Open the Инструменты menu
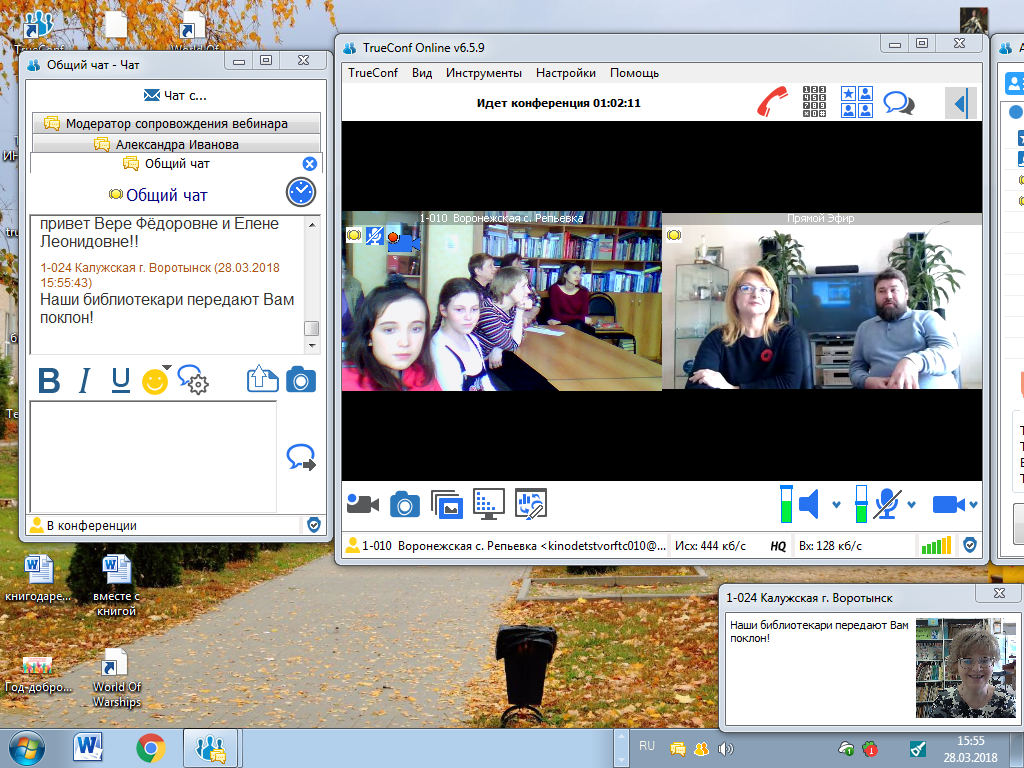The height and width of the screenshot is (768, 1024). pos(483,73)
